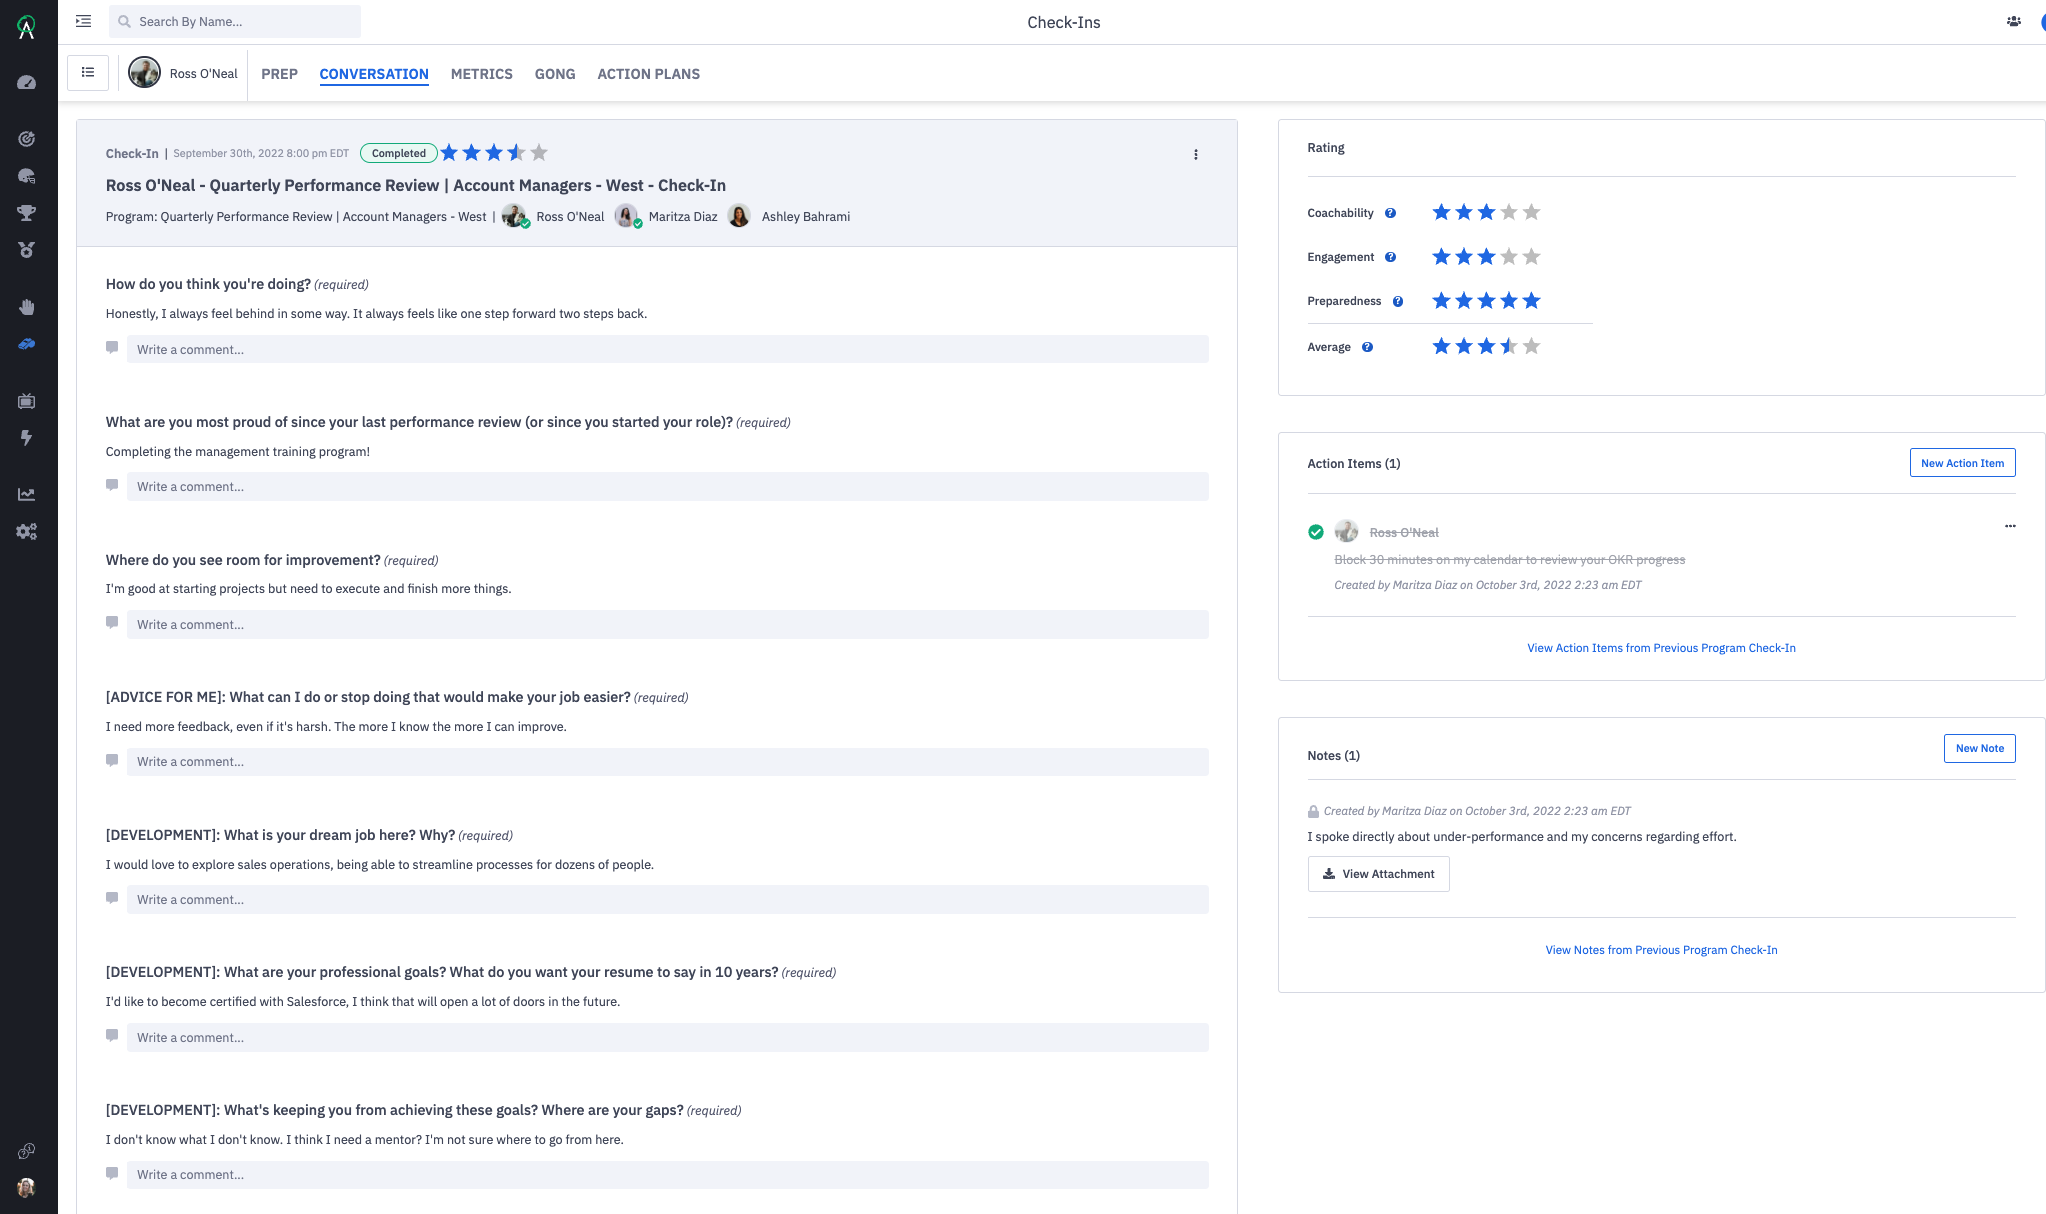
Task: Click the football helmet icon in sidebar
Action: pyautogui.click(x=26, y=177)
